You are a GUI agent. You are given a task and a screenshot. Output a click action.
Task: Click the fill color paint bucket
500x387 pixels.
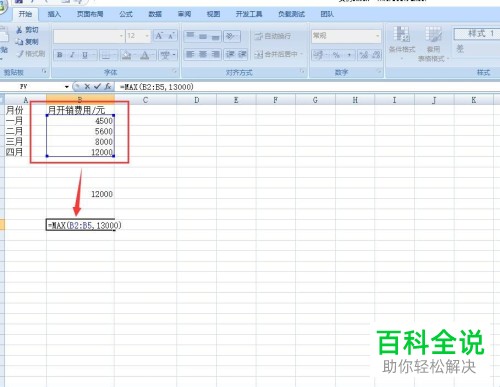126,55
